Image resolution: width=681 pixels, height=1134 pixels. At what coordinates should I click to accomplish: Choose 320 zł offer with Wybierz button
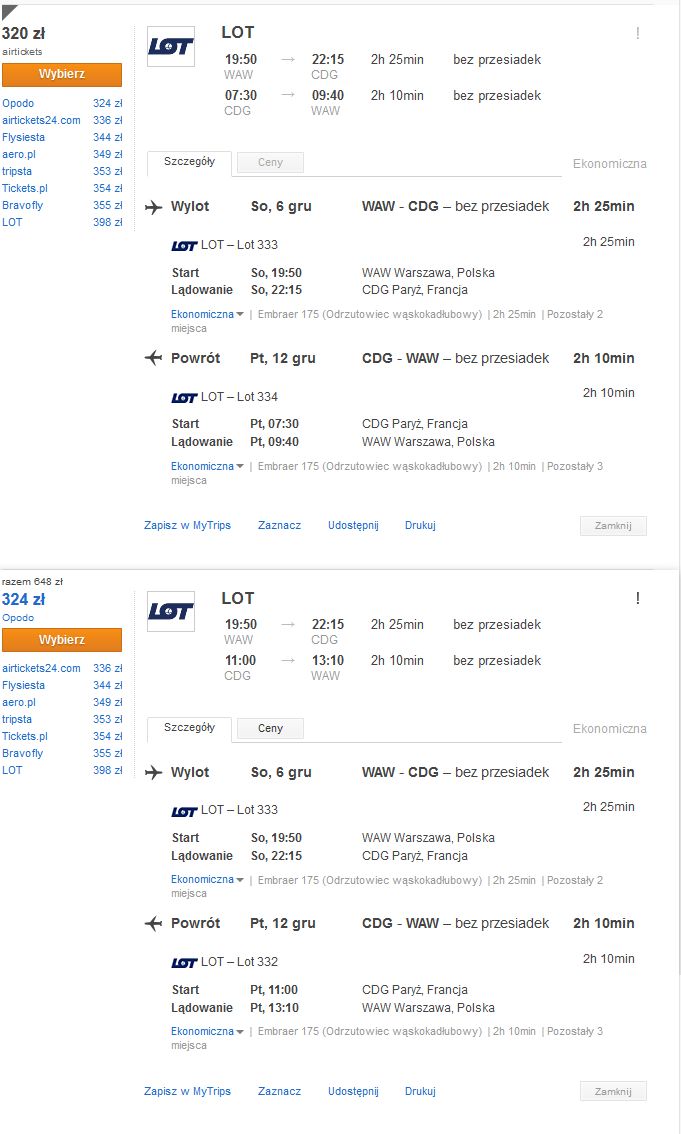(x=61, y=74)
